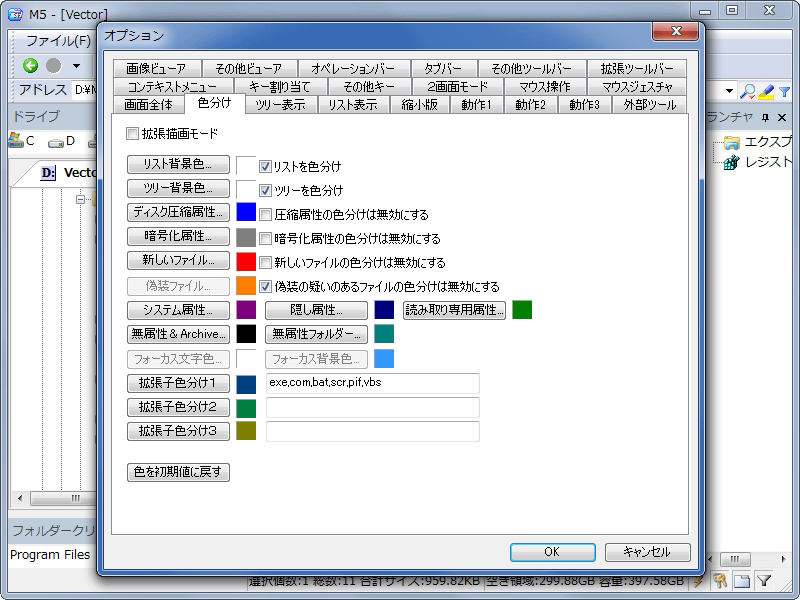Click the gray forward circle icon

click(54, 65)
